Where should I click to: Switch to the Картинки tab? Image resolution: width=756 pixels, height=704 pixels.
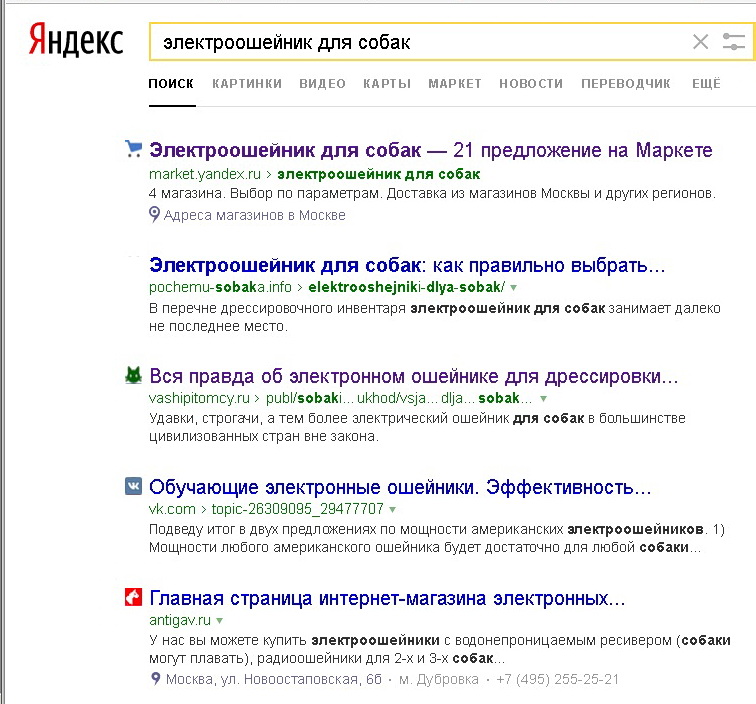click(247, 84)
